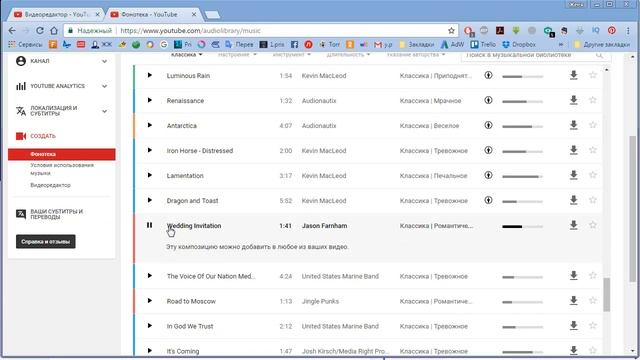Viewport: 640px width, 360px height.
Task: Star The Voice Of Our Nation track
Action: tap(593, 276)
